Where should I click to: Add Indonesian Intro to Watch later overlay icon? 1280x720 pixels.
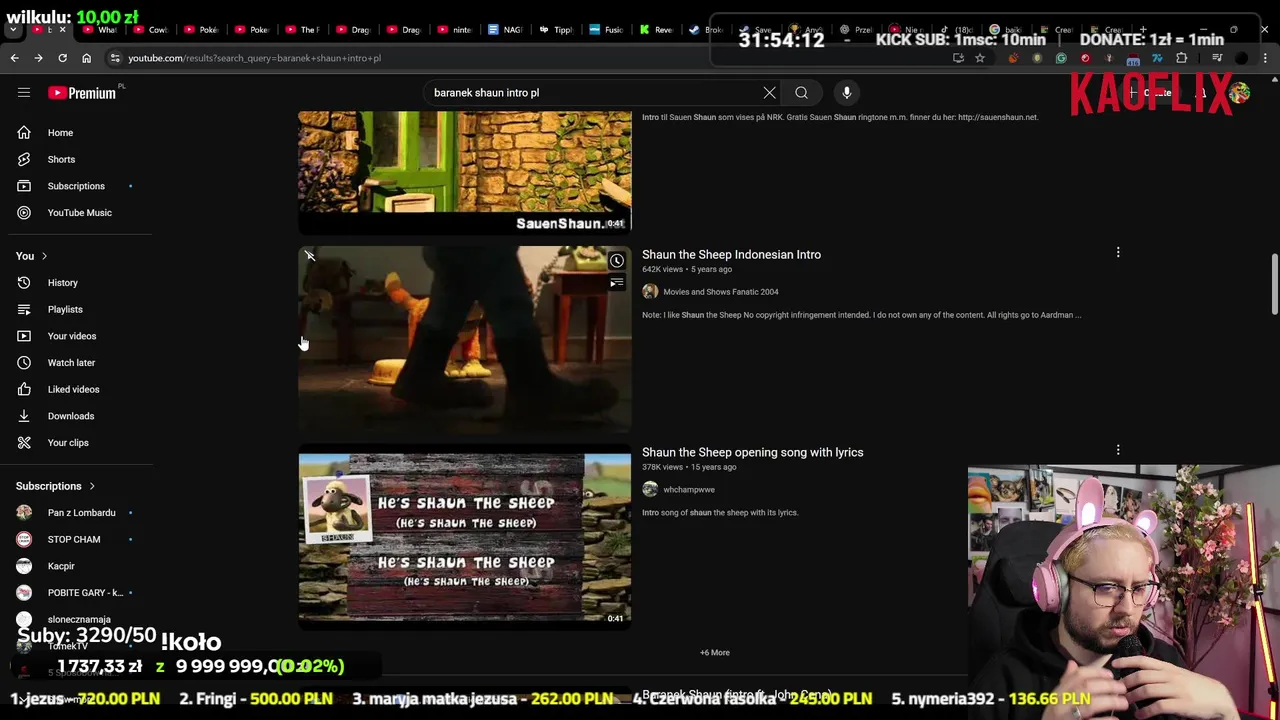(x=617, y=261)
